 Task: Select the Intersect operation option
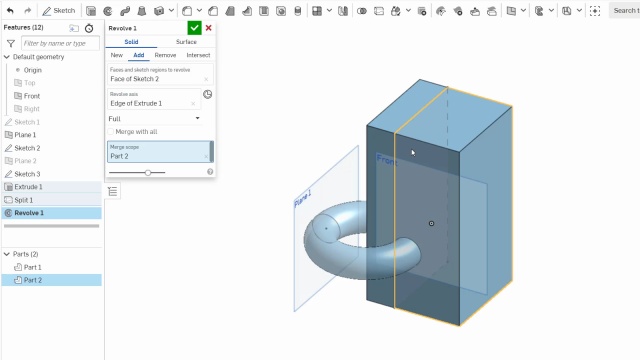coord(198,55)
